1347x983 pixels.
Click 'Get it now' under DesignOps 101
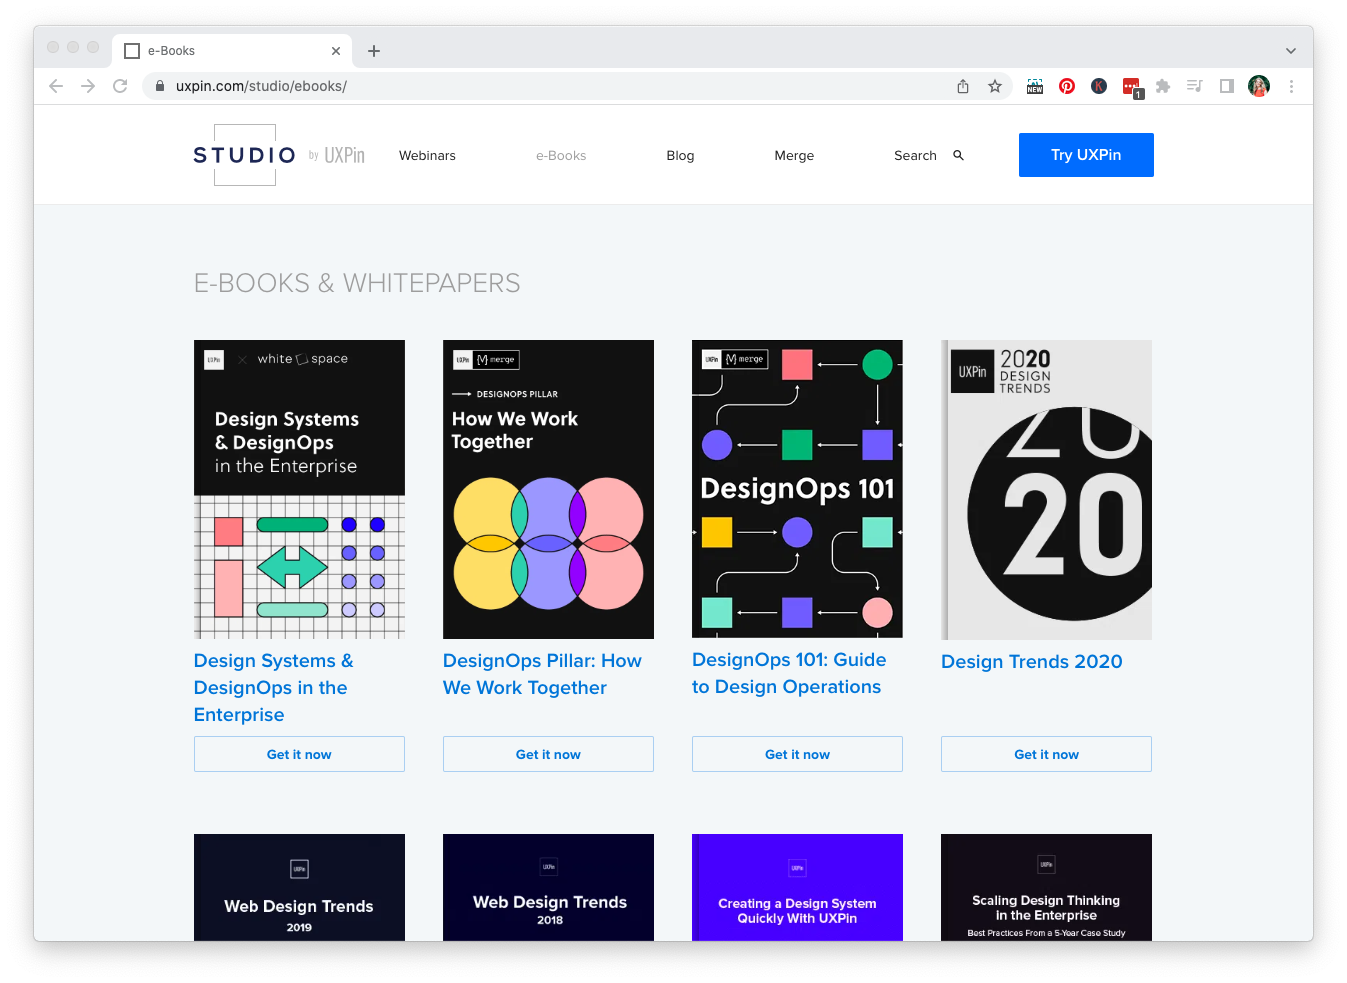pyautogui.click(x=797, y=754)
